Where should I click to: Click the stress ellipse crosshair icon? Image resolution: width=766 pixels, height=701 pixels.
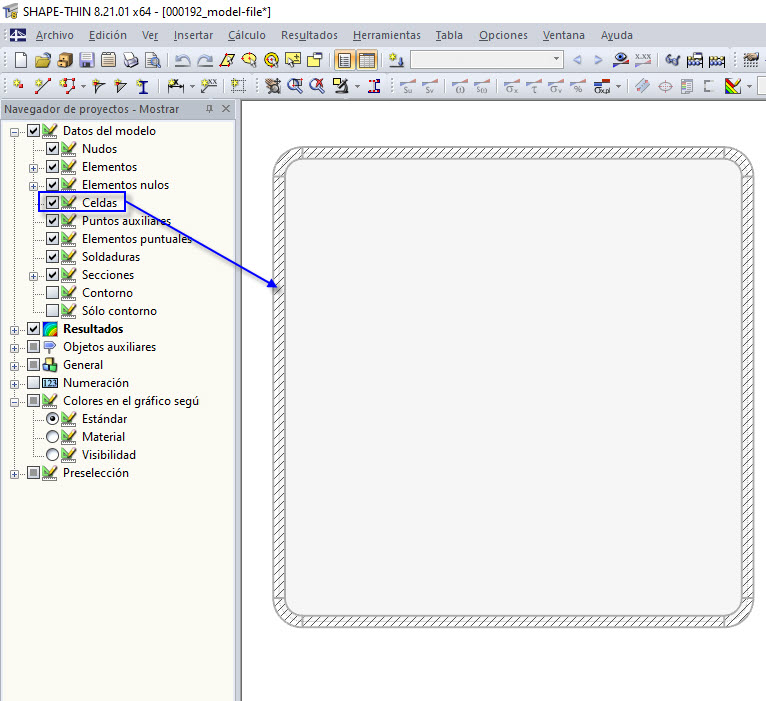(x=665, y=86)
